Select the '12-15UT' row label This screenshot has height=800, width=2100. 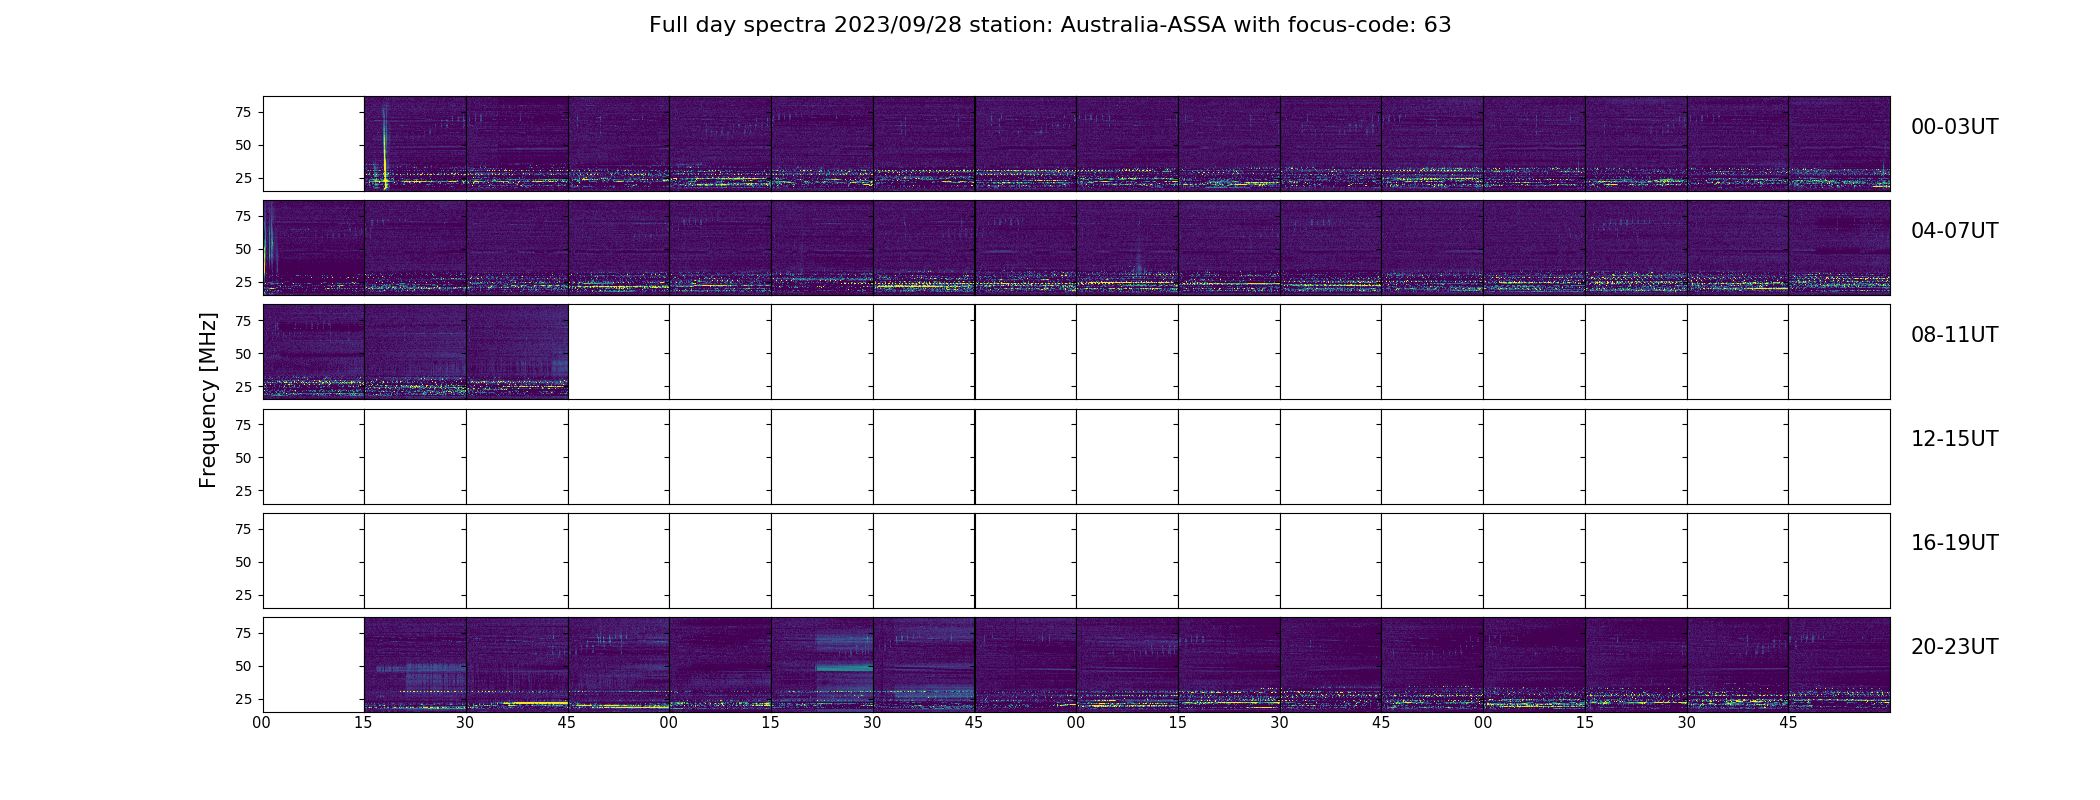click(1954, 439)
